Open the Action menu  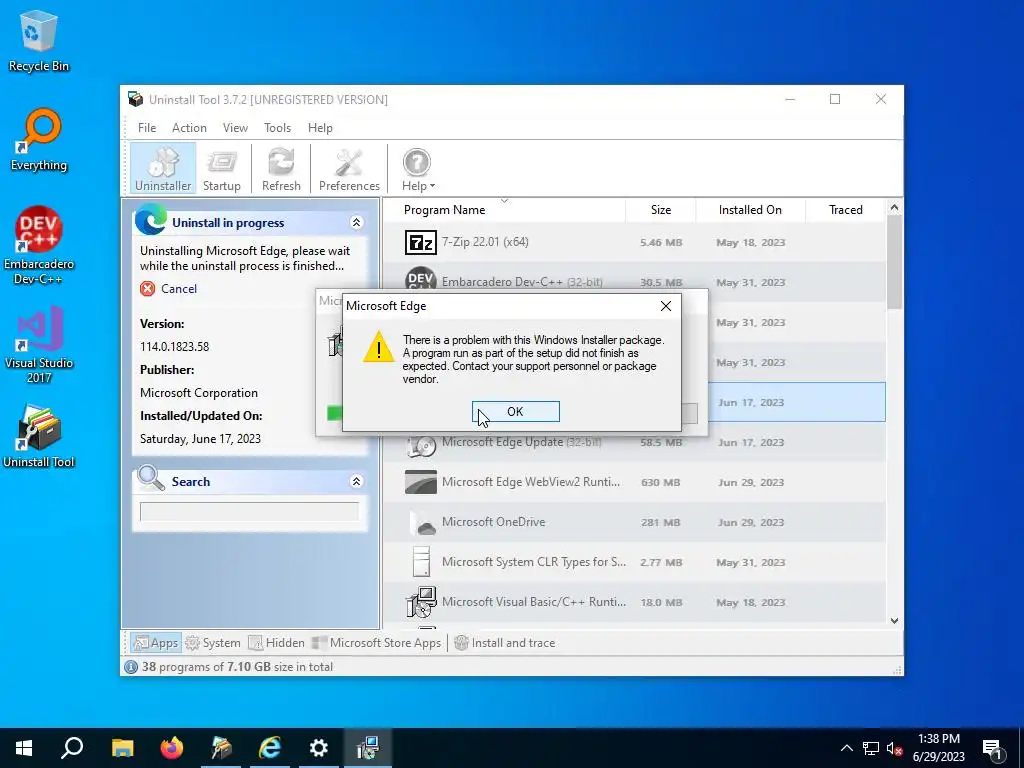point(189,128)
